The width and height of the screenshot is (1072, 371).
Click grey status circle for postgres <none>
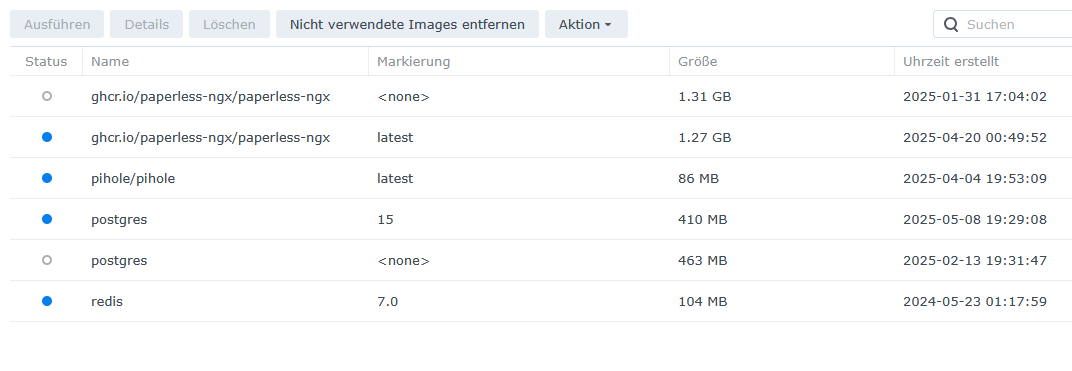(x=46, y=260)
